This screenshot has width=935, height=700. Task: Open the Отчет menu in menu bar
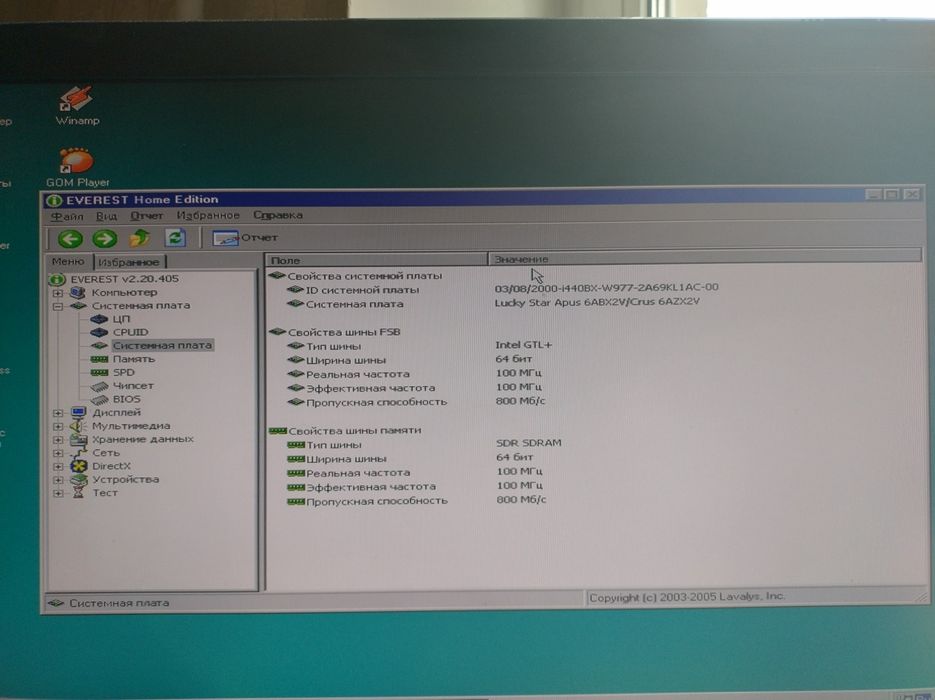pos(146,215)
